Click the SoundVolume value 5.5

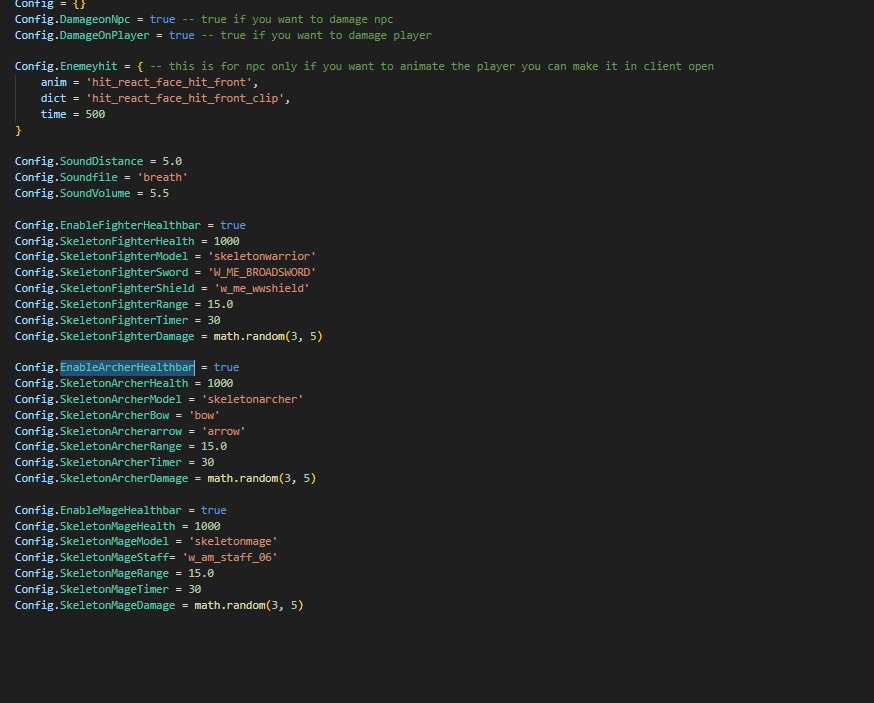(x=159, y=193)
